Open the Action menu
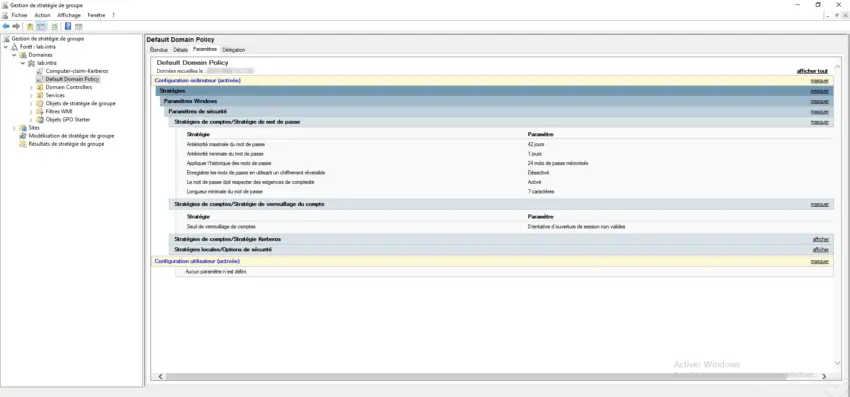Image resolution: width=850 pixels, height=397 pixels. [x=42, y=15]
